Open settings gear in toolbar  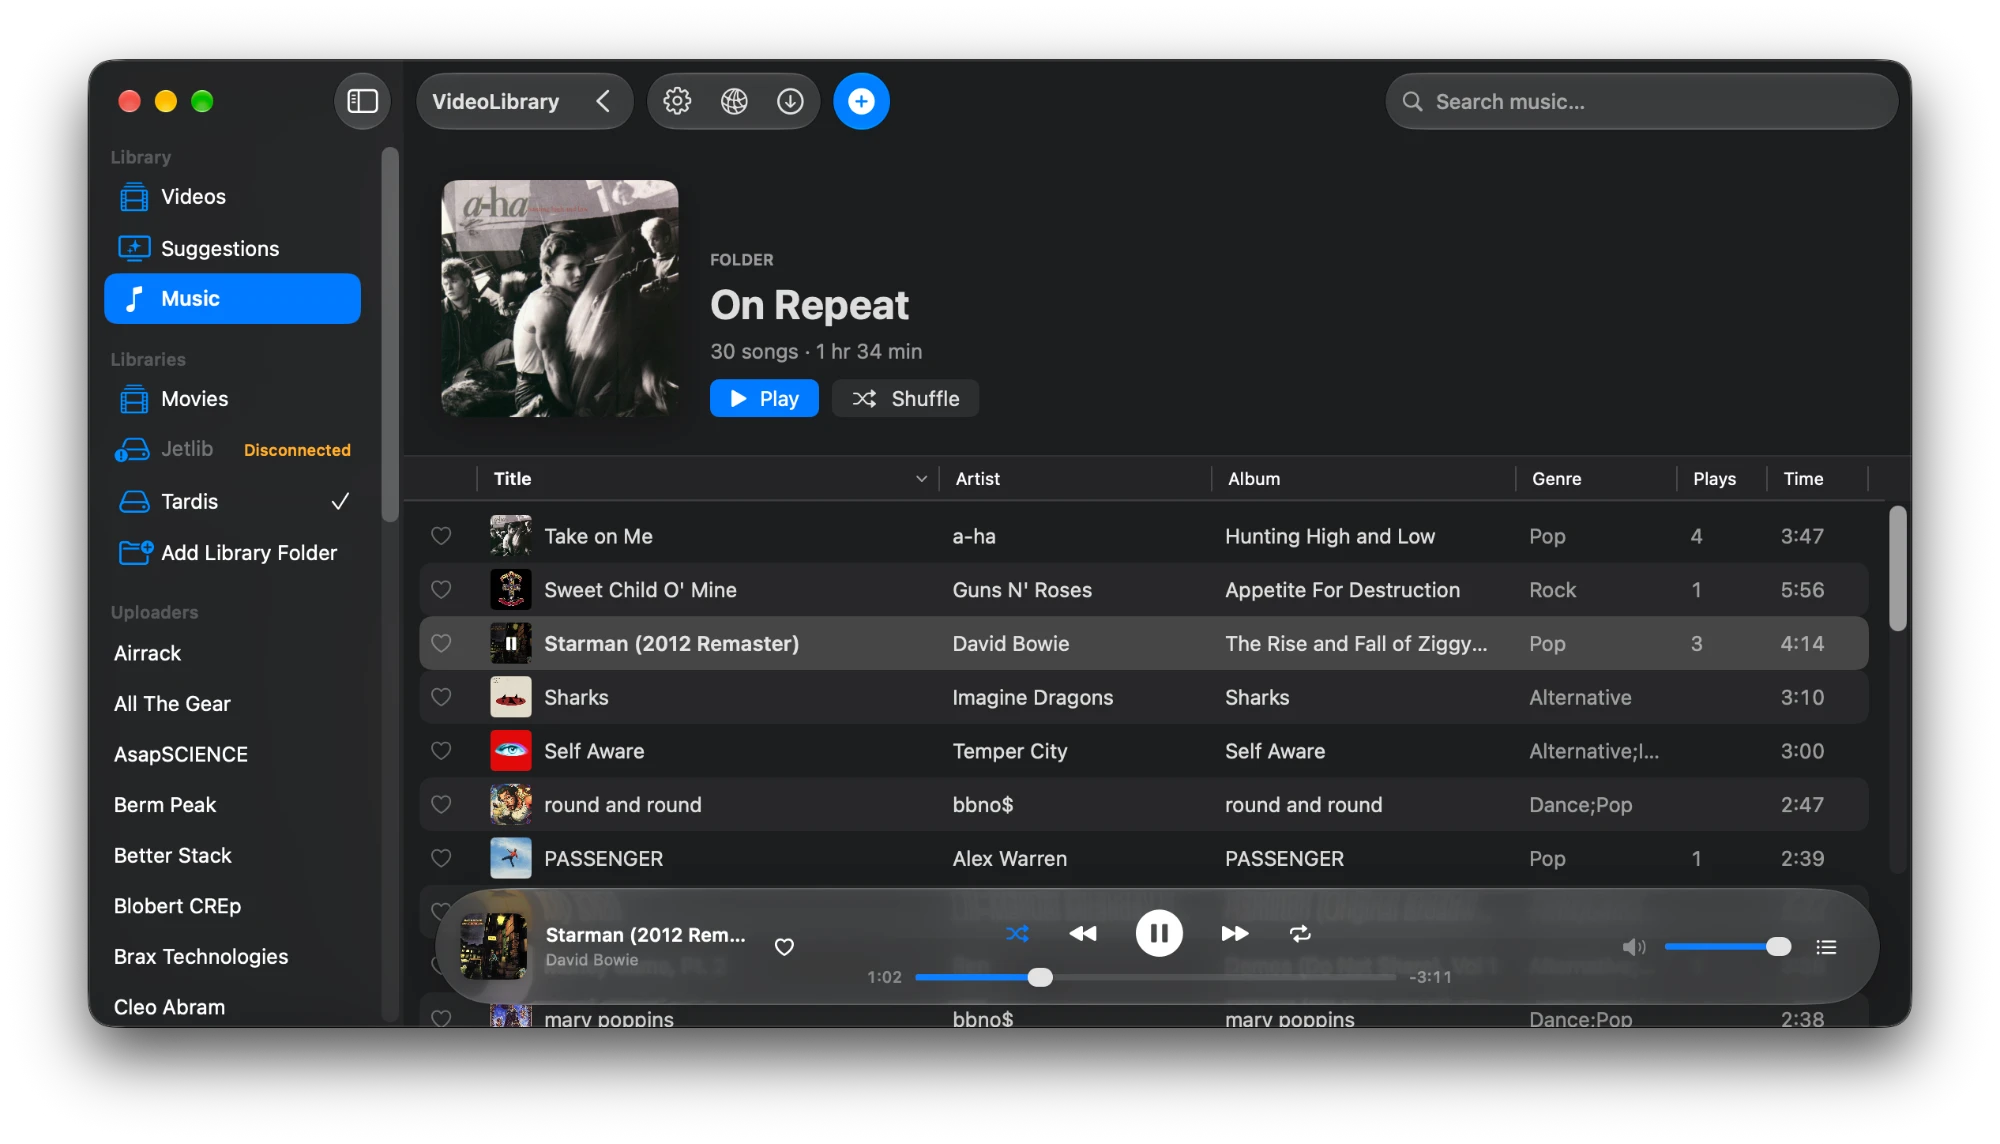(x=677, y=101)
